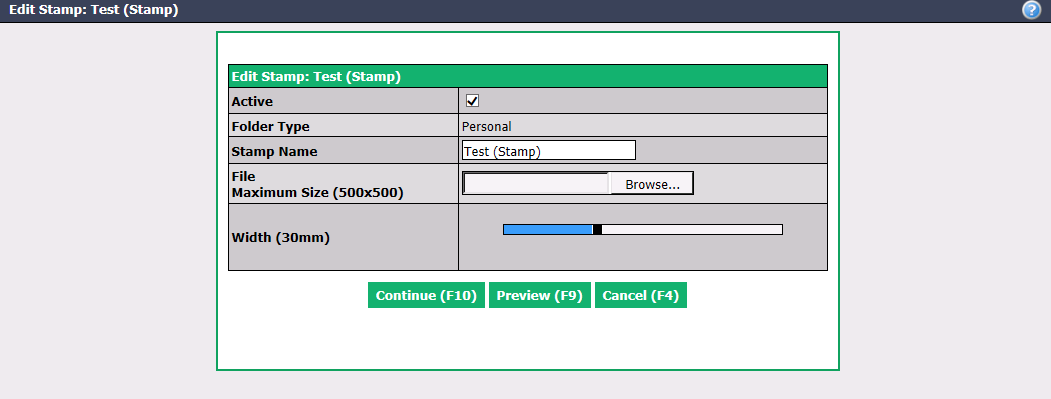Click the blue filled part of the Width slider
This screenshot has height=399, width=1051.
pos(548,229)
